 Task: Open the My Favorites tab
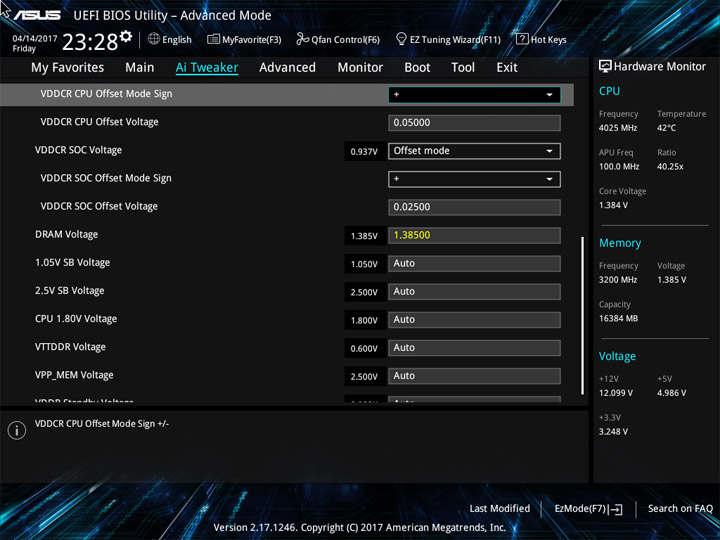(68, 68)
